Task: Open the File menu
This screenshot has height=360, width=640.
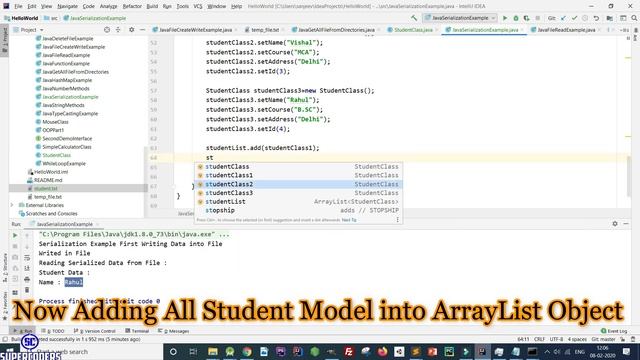Action: click(x=18, y=6)
